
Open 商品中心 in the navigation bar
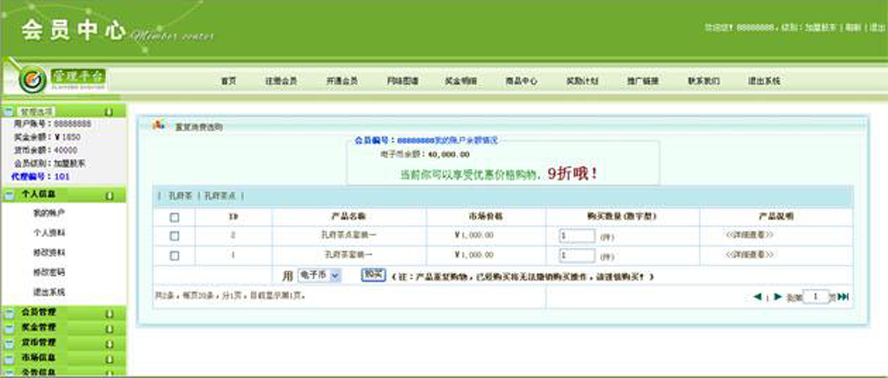click(521, 81)
